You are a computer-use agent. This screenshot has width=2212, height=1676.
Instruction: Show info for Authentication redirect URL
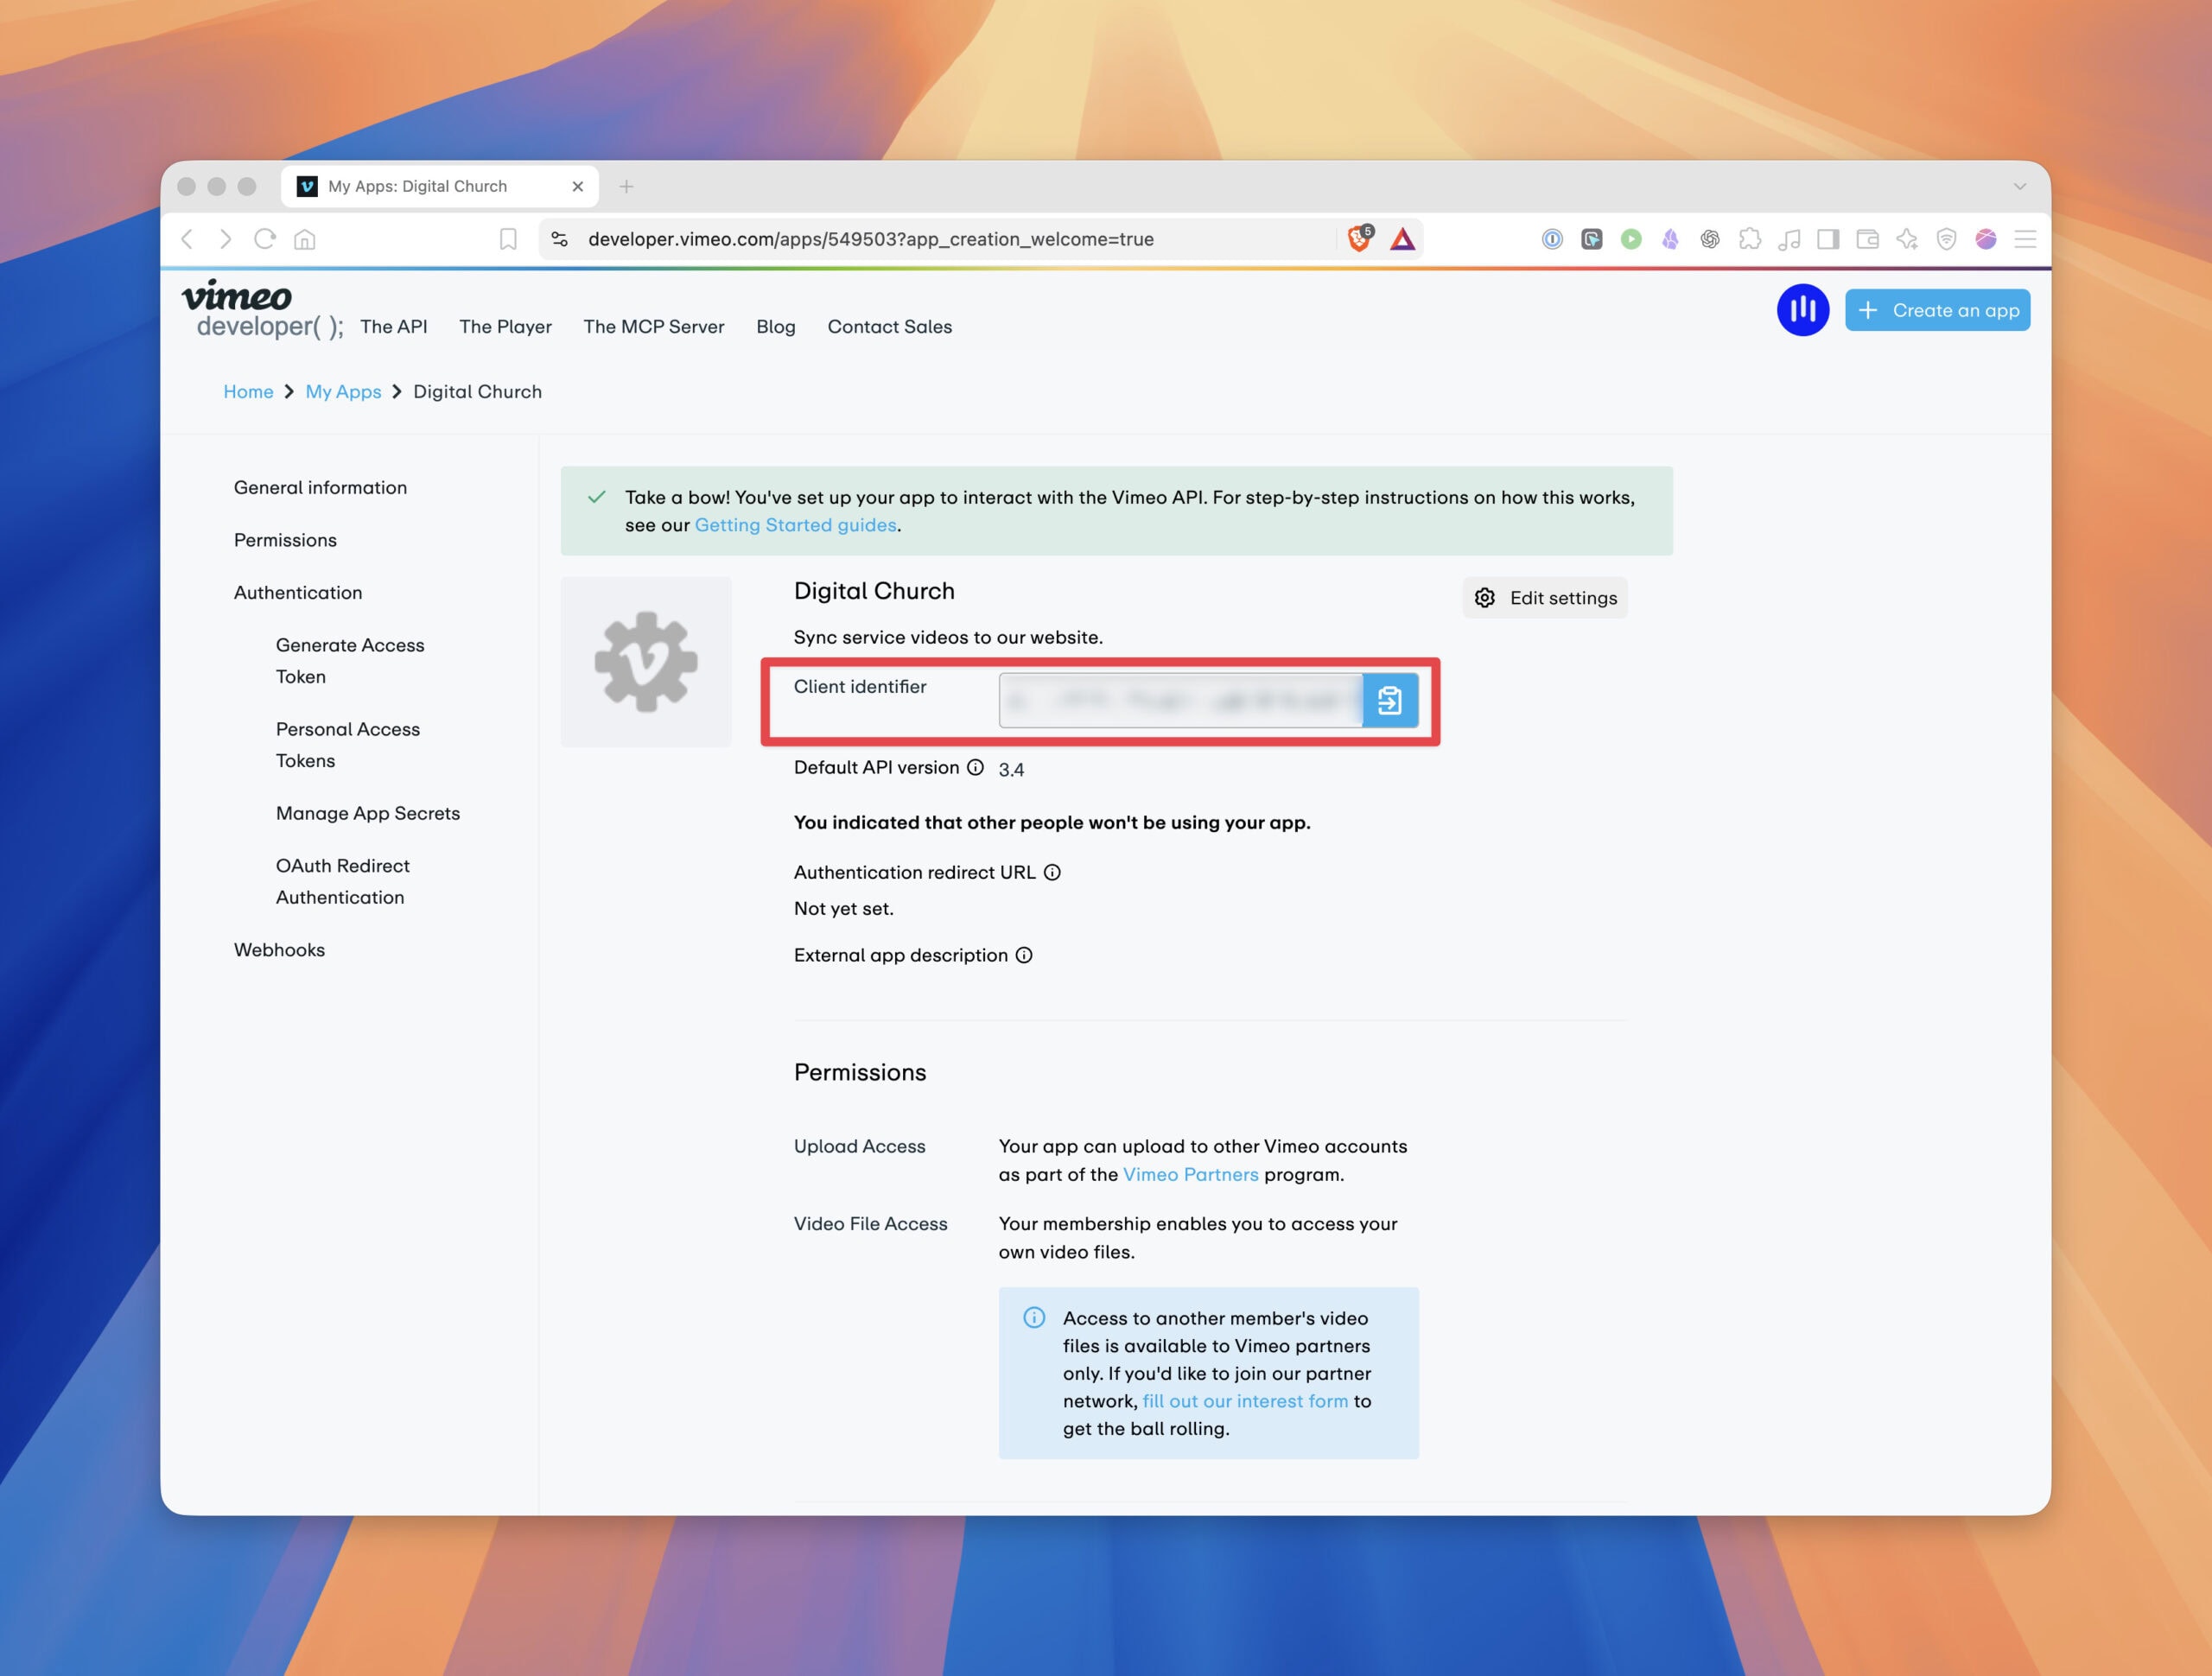click(1052, 872)
